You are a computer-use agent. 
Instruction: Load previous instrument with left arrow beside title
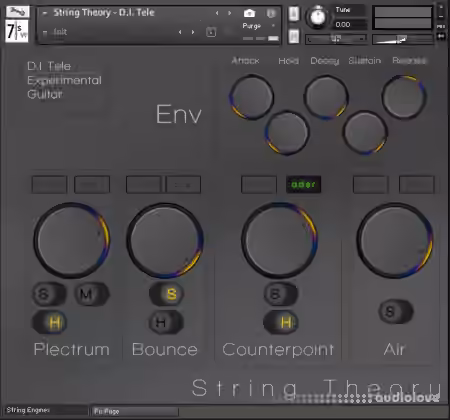[x=217, y=13]
